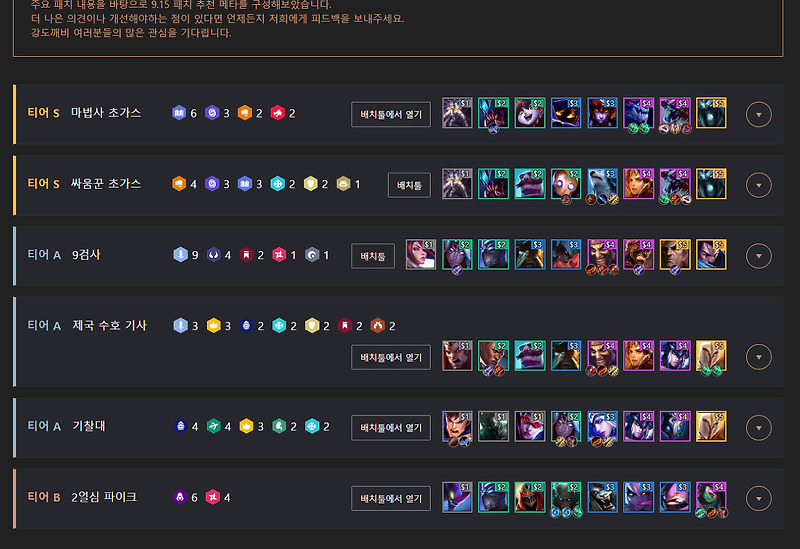The height and width of the screenshot is (549, 800).
Task: Click the green Ranger trait icon showing 4 in 기찰대
Action: [x=213, y=426]
